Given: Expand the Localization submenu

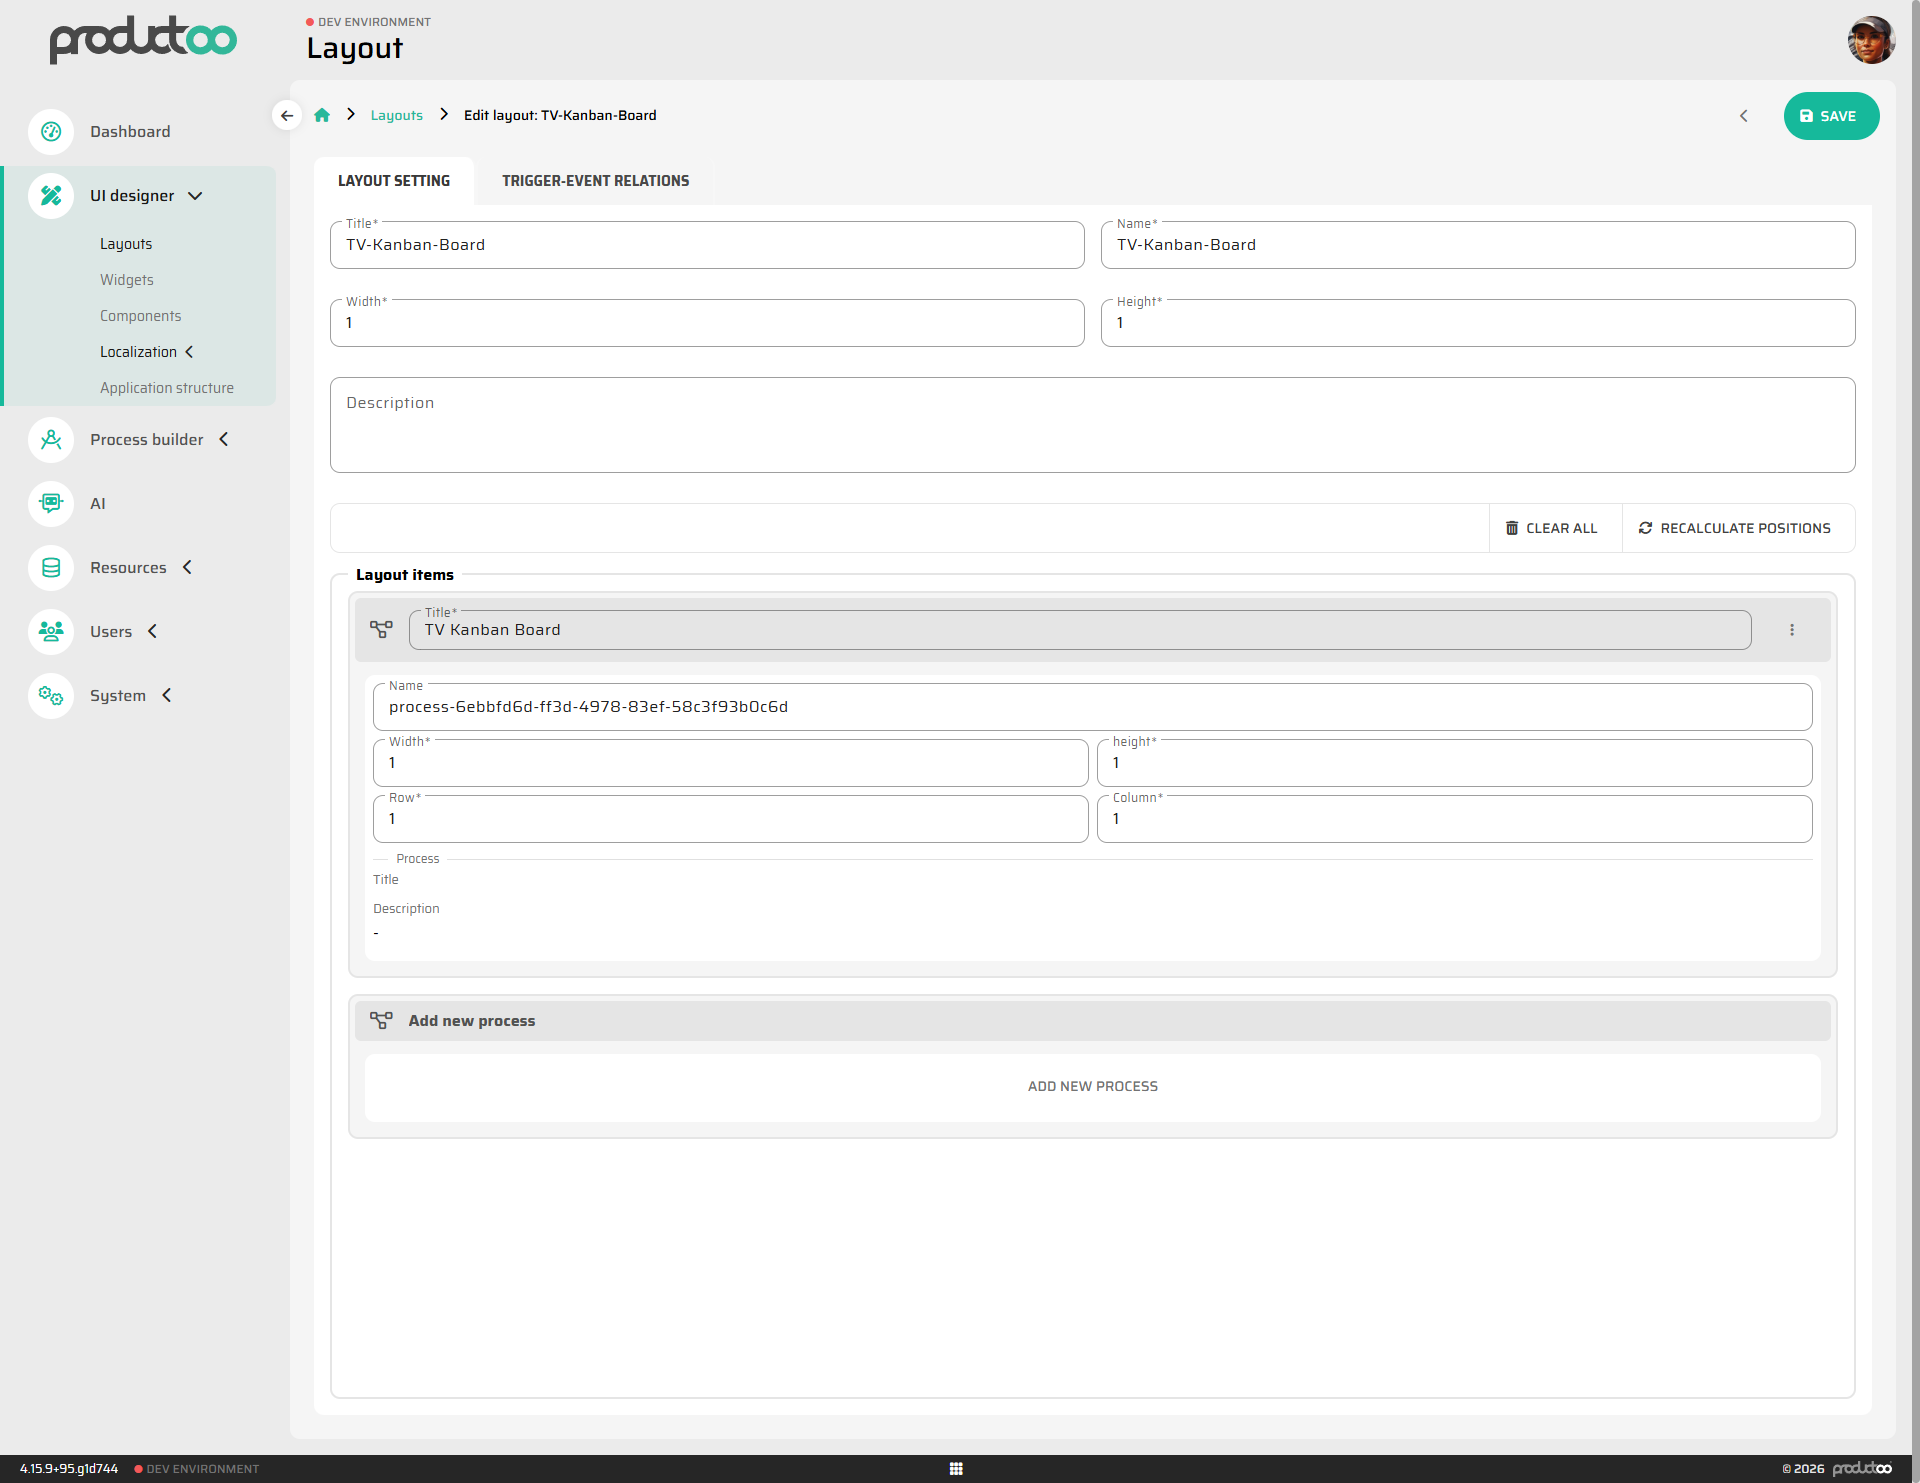Looking at the screenshot, I should tap(189, 352).
